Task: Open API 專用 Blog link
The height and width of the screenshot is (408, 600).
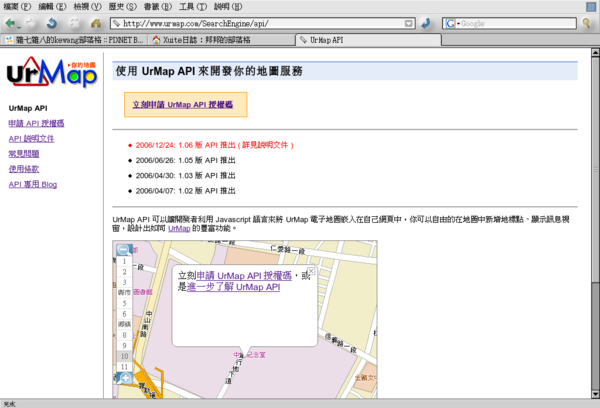Action: coord(33,184)
